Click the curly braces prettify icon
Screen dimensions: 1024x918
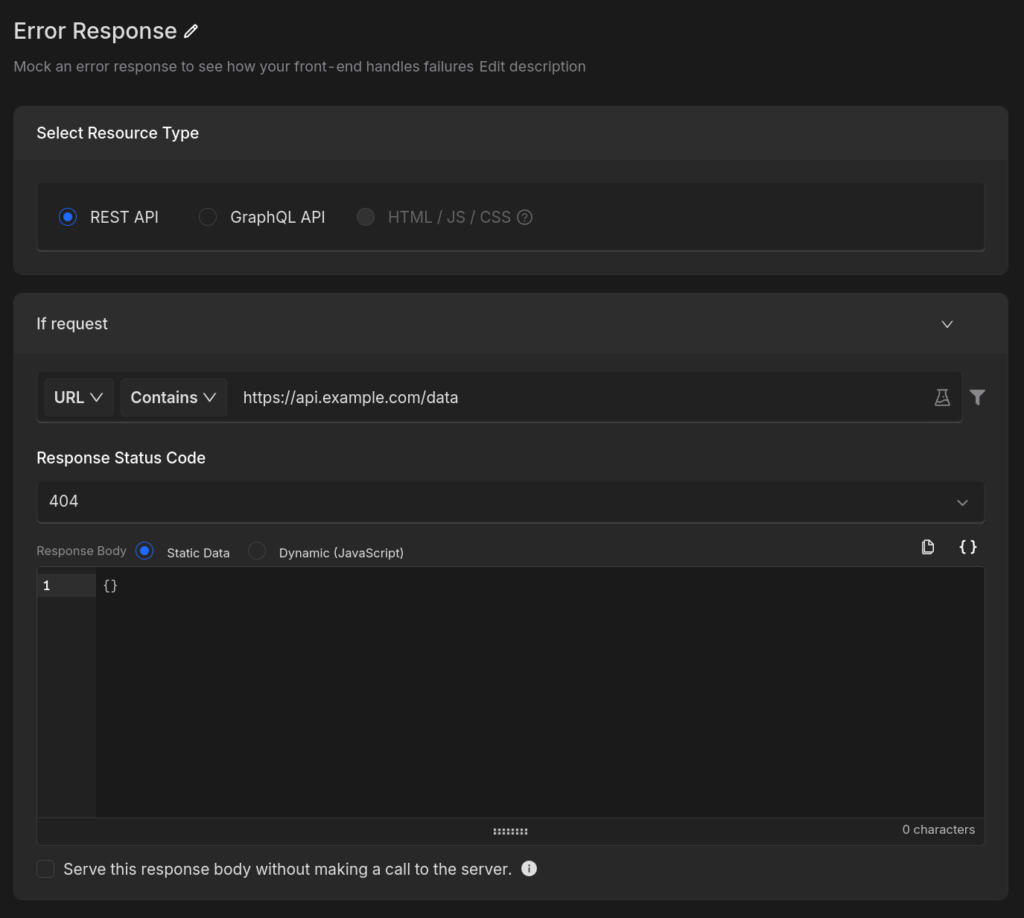tap(968, 547)
